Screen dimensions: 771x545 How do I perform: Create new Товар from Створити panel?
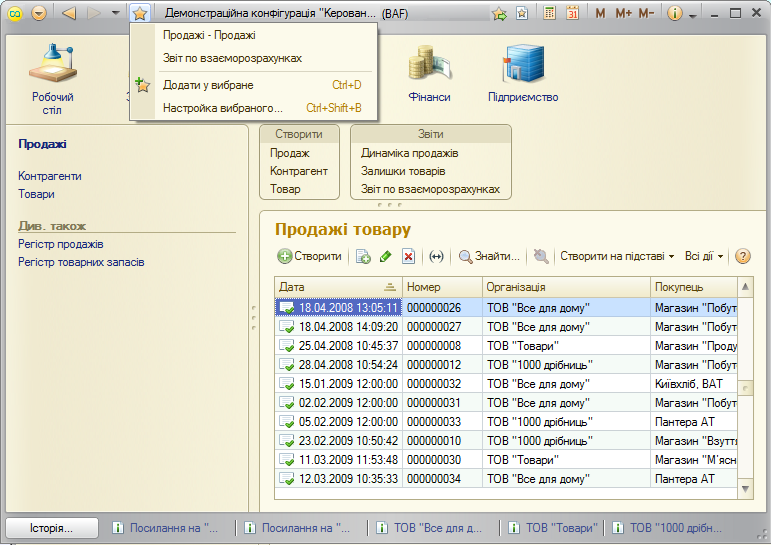click(x=285, y=189)
